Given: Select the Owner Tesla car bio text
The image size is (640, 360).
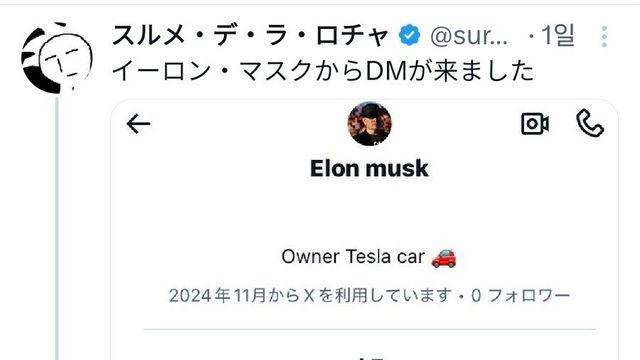Looking at the screenshot, I should pyautogui.click(x=353, y=257).
